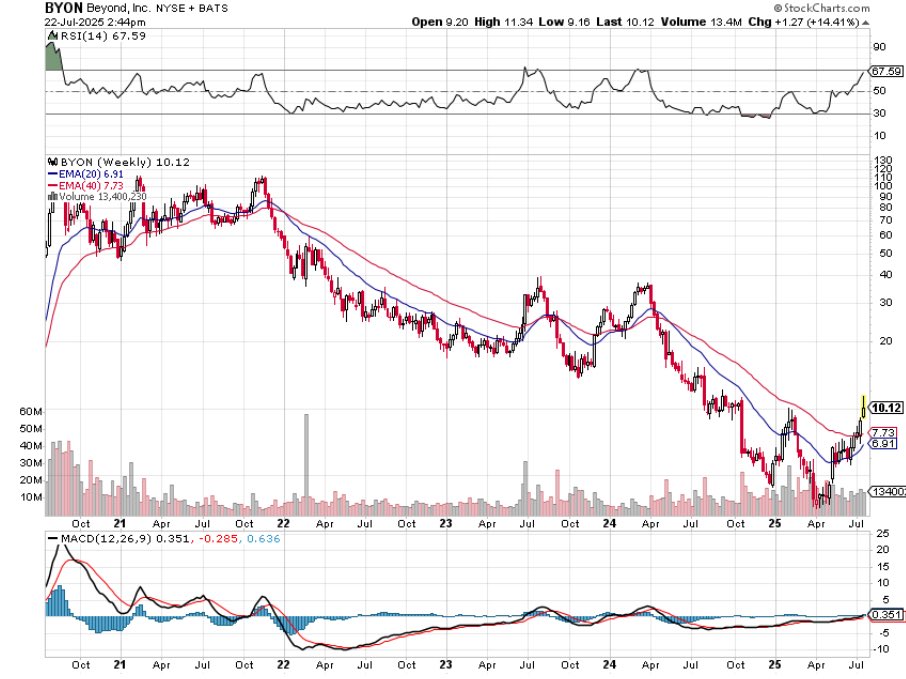906x679 pixels.
Task: Click the blue 0.636 MACD histogram value
Action: [x=263, y=539]
